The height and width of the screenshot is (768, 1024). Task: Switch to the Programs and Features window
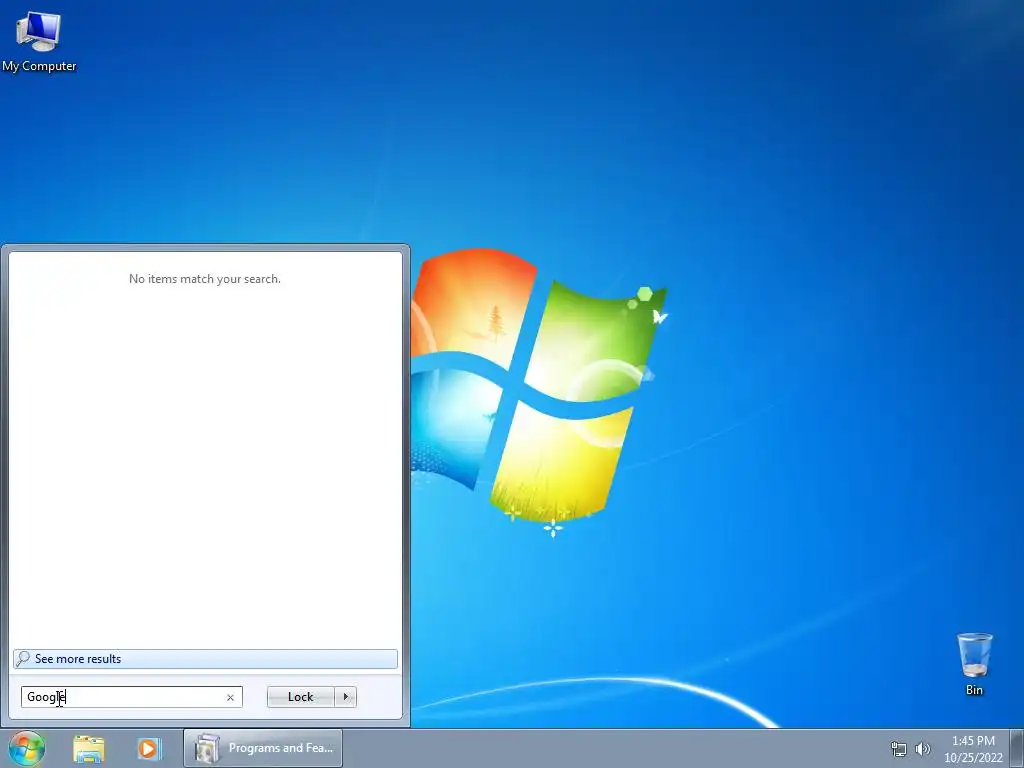263,748
